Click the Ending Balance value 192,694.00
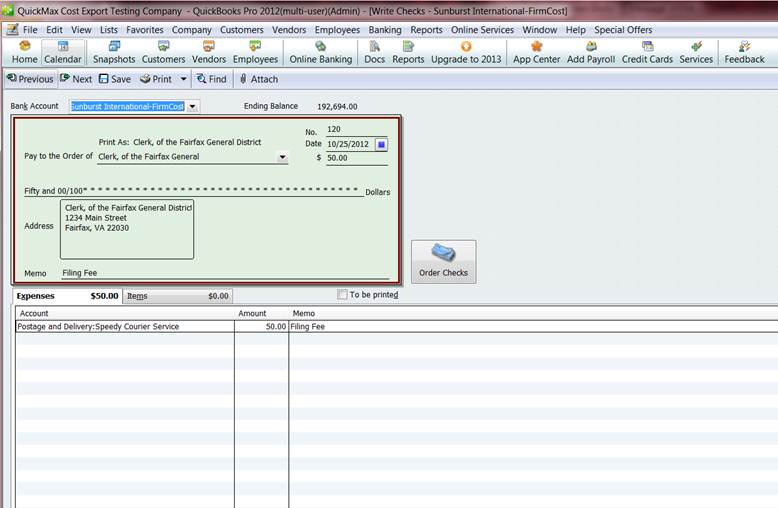This screenshot has height=508, width=778. pos(337,107)
